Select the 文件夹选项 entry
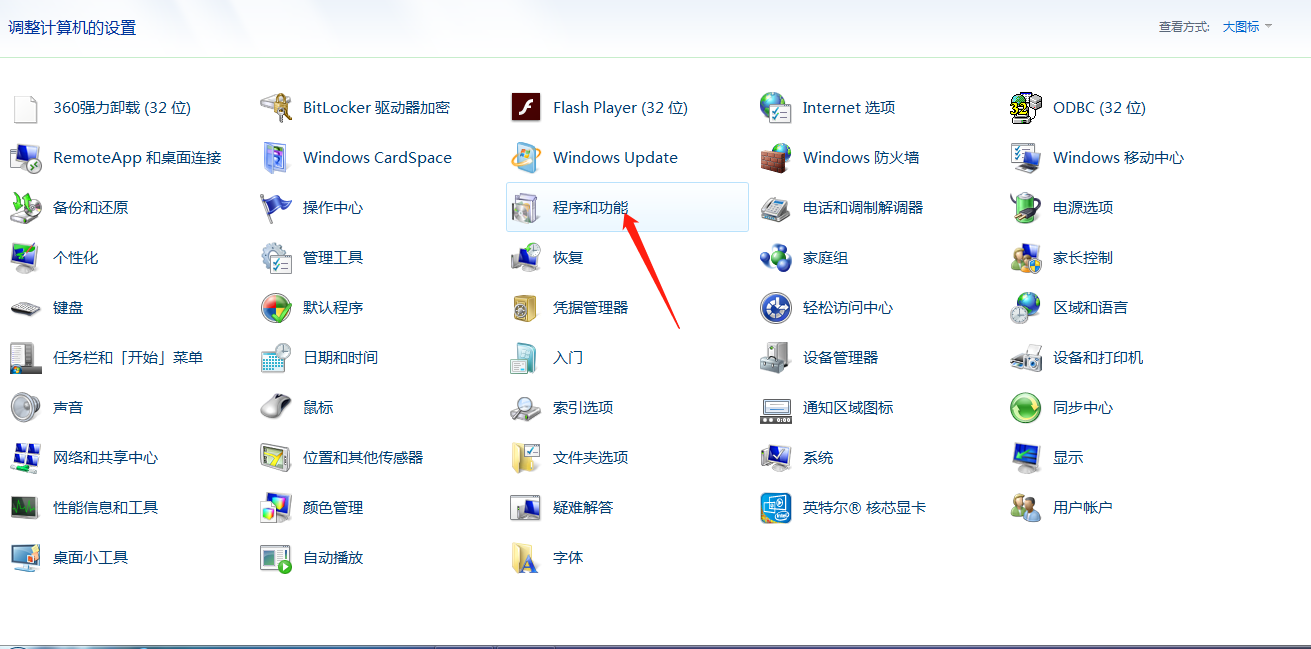 click(x=590, y=458)
